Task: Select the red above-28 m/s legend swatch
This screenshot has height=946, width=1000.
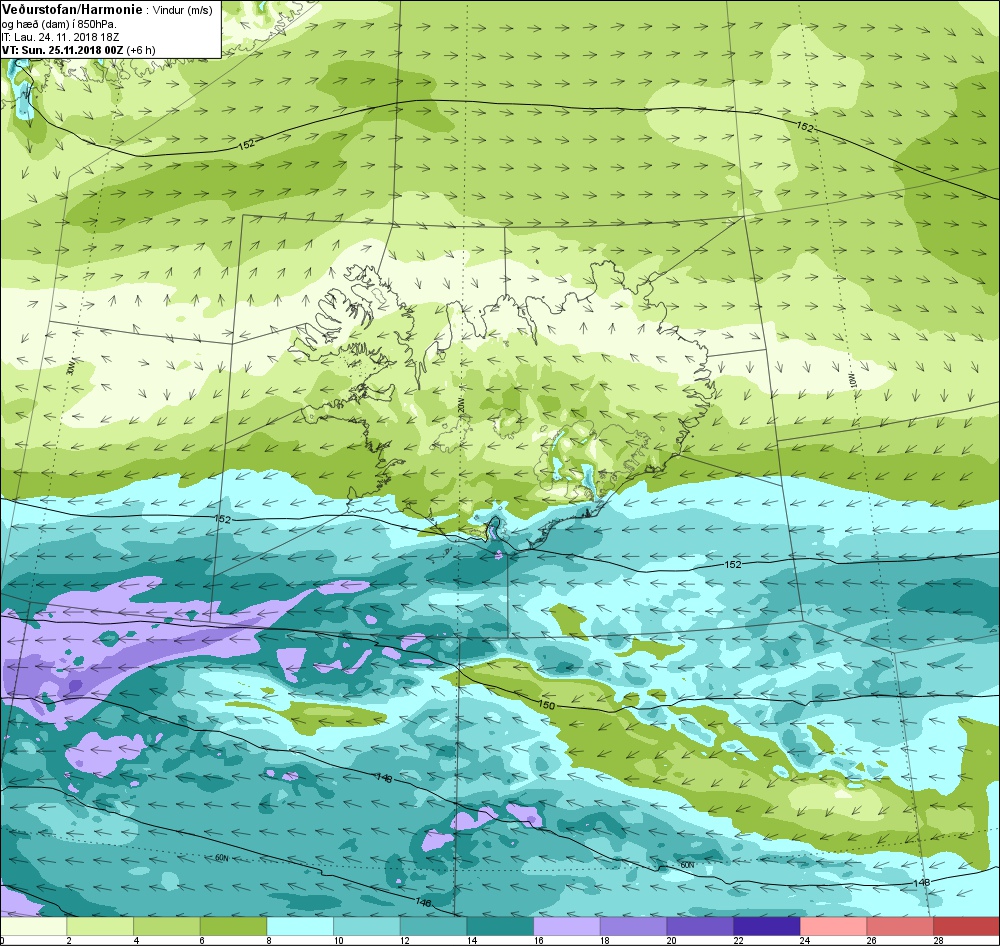Action: [x=966, y=926]
